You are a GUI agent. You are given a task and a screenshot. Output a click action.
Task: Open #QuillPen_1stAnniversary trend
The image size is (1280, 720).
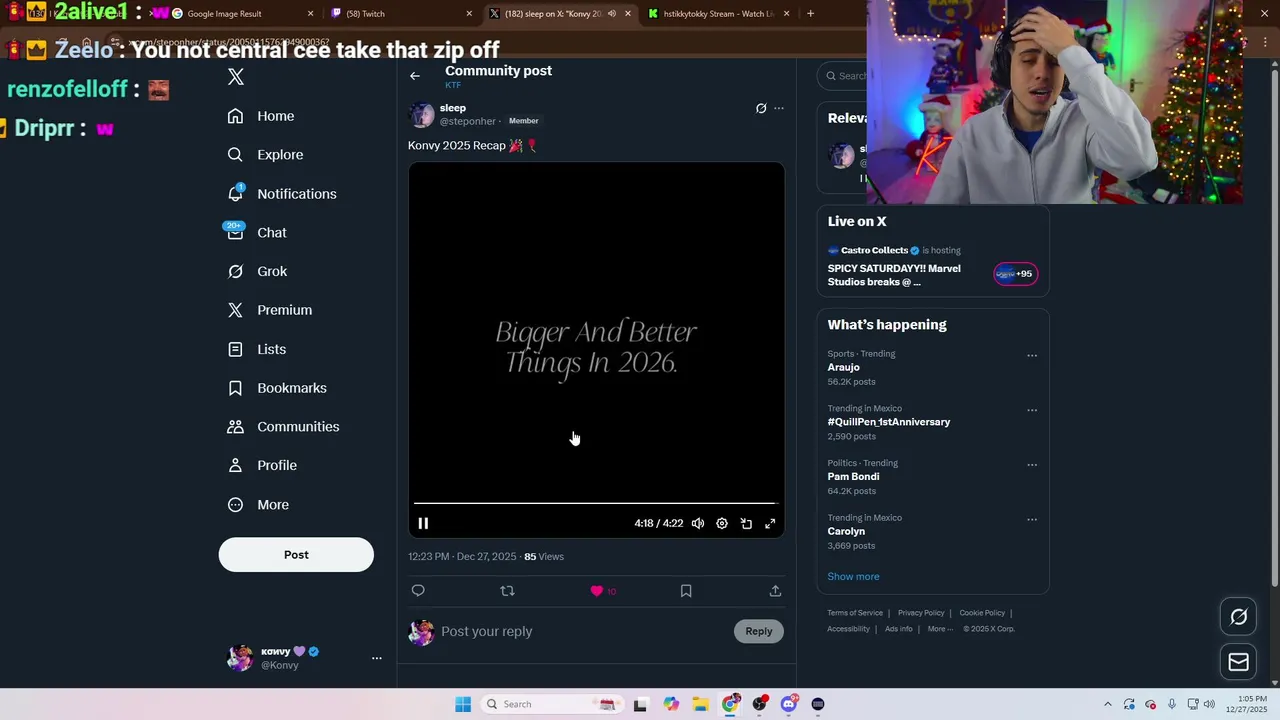pyautogui.click(x=889, y=422)
